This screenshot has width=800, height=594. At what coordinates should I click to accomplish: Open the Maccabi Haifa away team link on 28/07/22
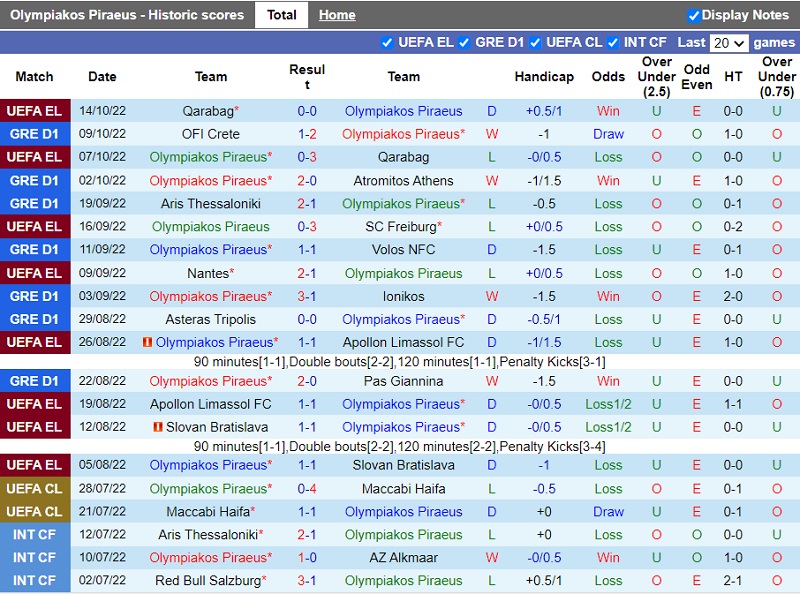[x=403, y=489]
